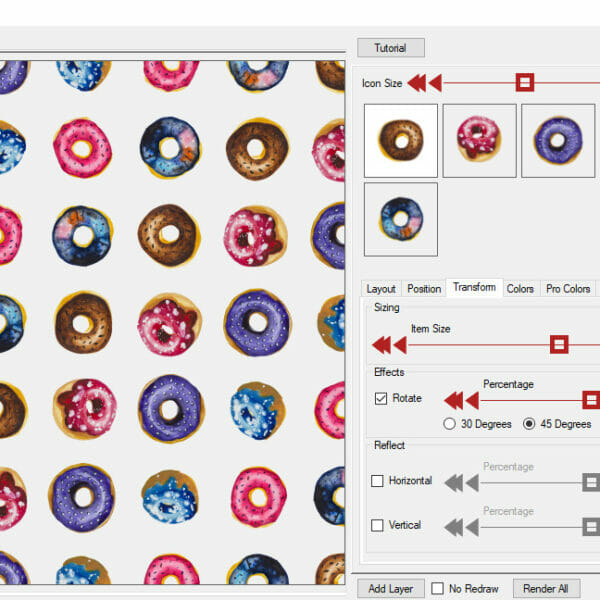600x600 pixels.
Task: Uncheck the Rotate effect checkbox
Action: coord(381,398)
